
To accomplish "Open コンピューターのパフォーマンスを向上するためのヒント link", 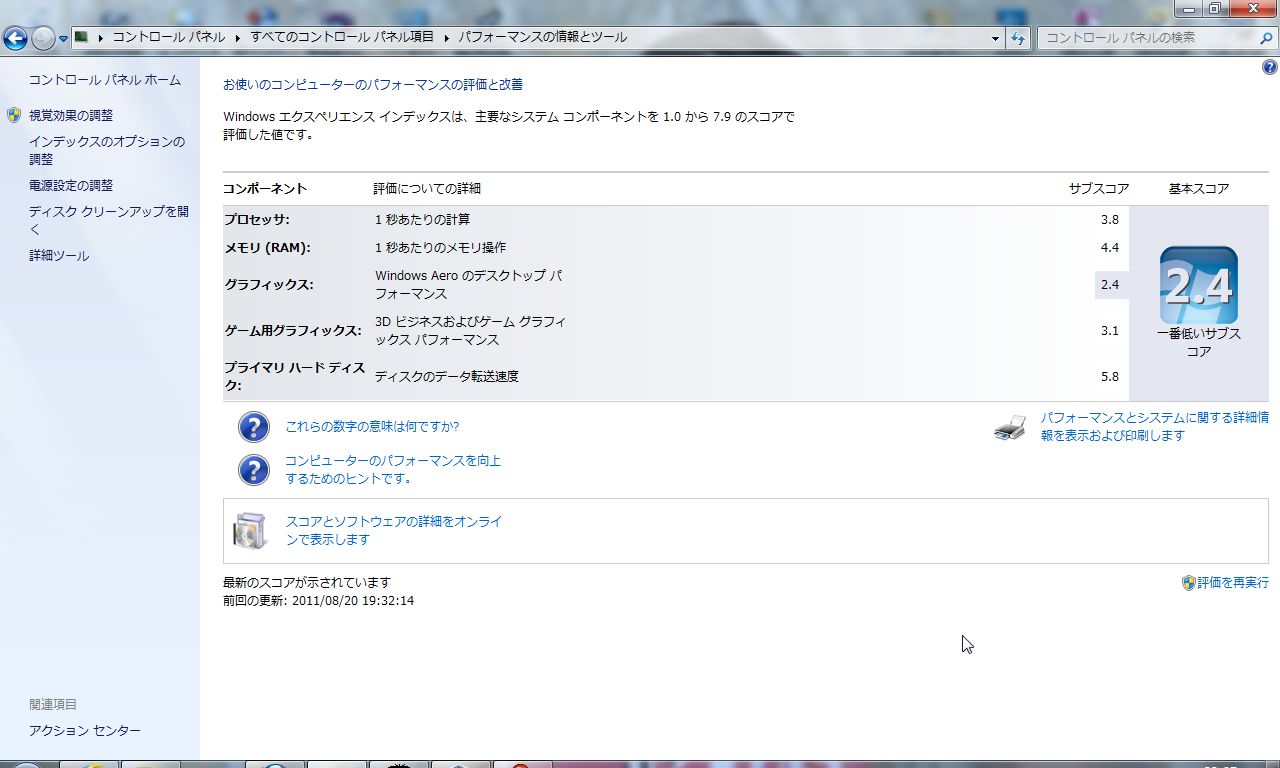I will pyautogui.click(x=393, y=469).
